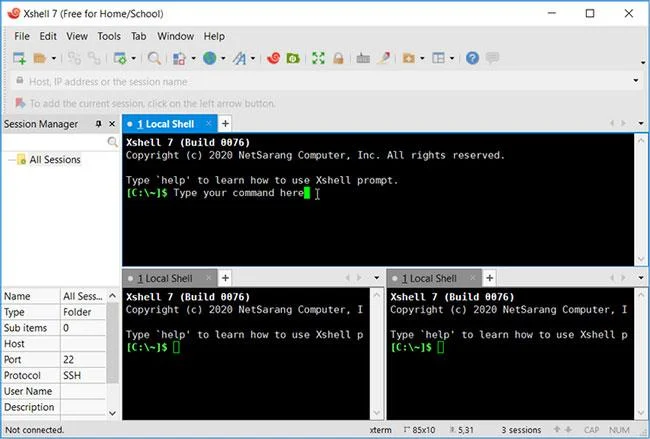650x439 pixels.
Task: Click the greyed Disconnect toolbar icon
Action: click(94, 58)
